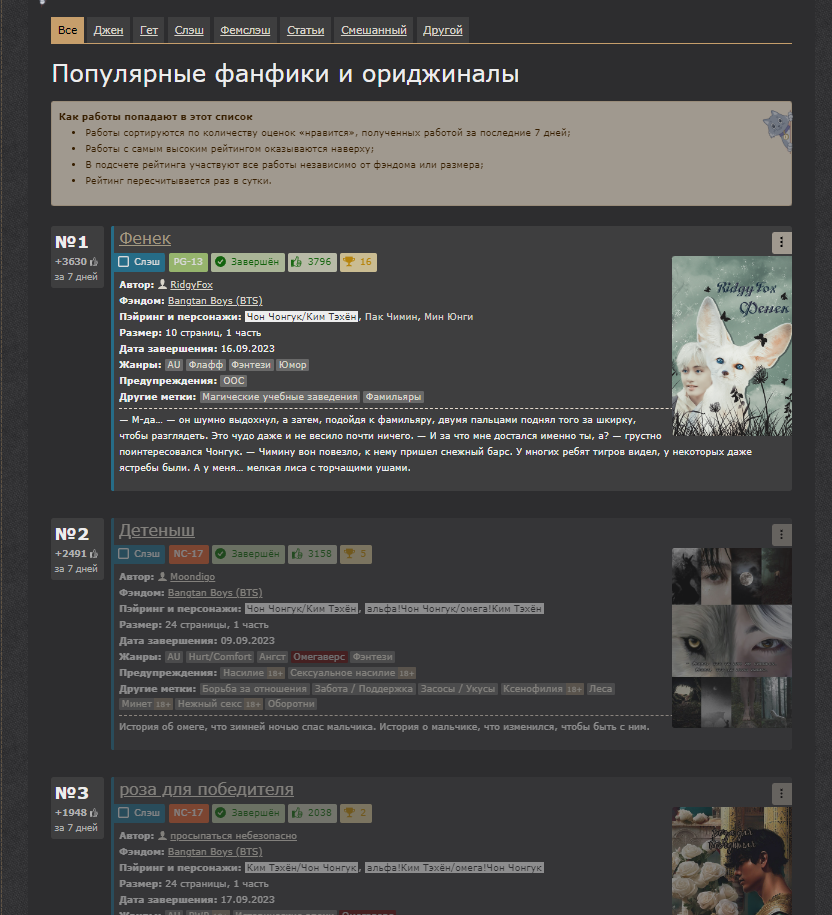This screenshot has width=832, height=915.
Task: Click the Юмор genre tag
Action: 292,365
